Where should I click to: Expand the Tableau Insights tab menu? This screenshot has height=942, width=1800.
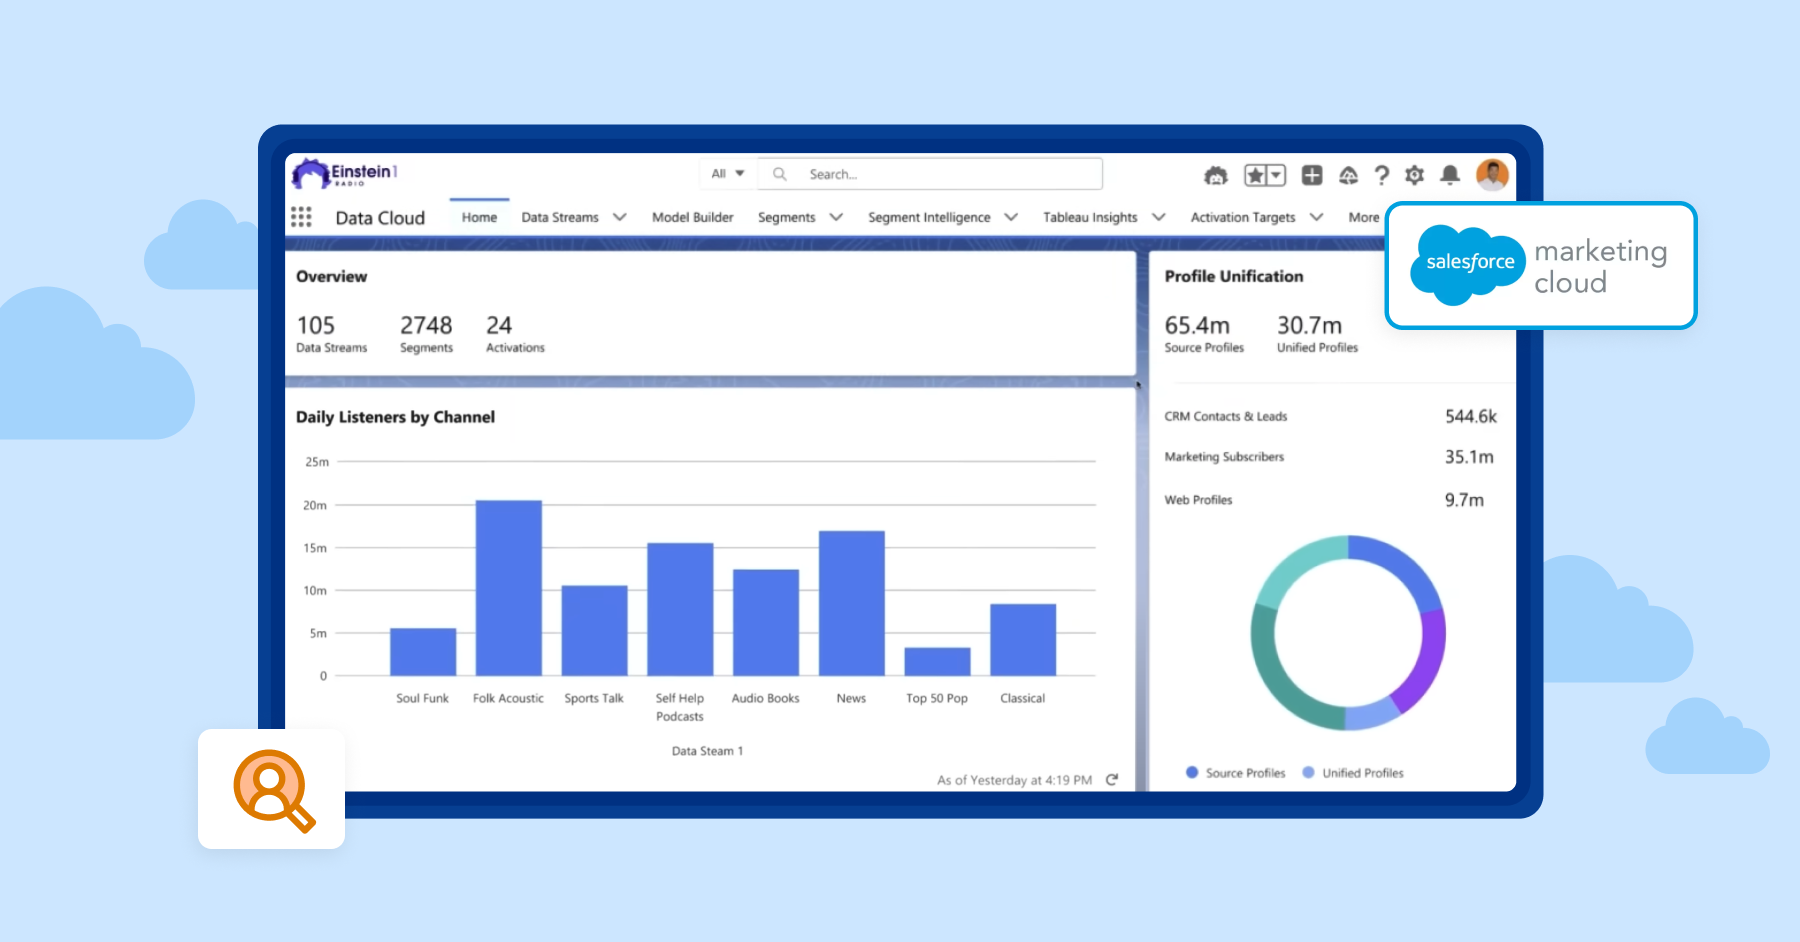[1159, 217]
